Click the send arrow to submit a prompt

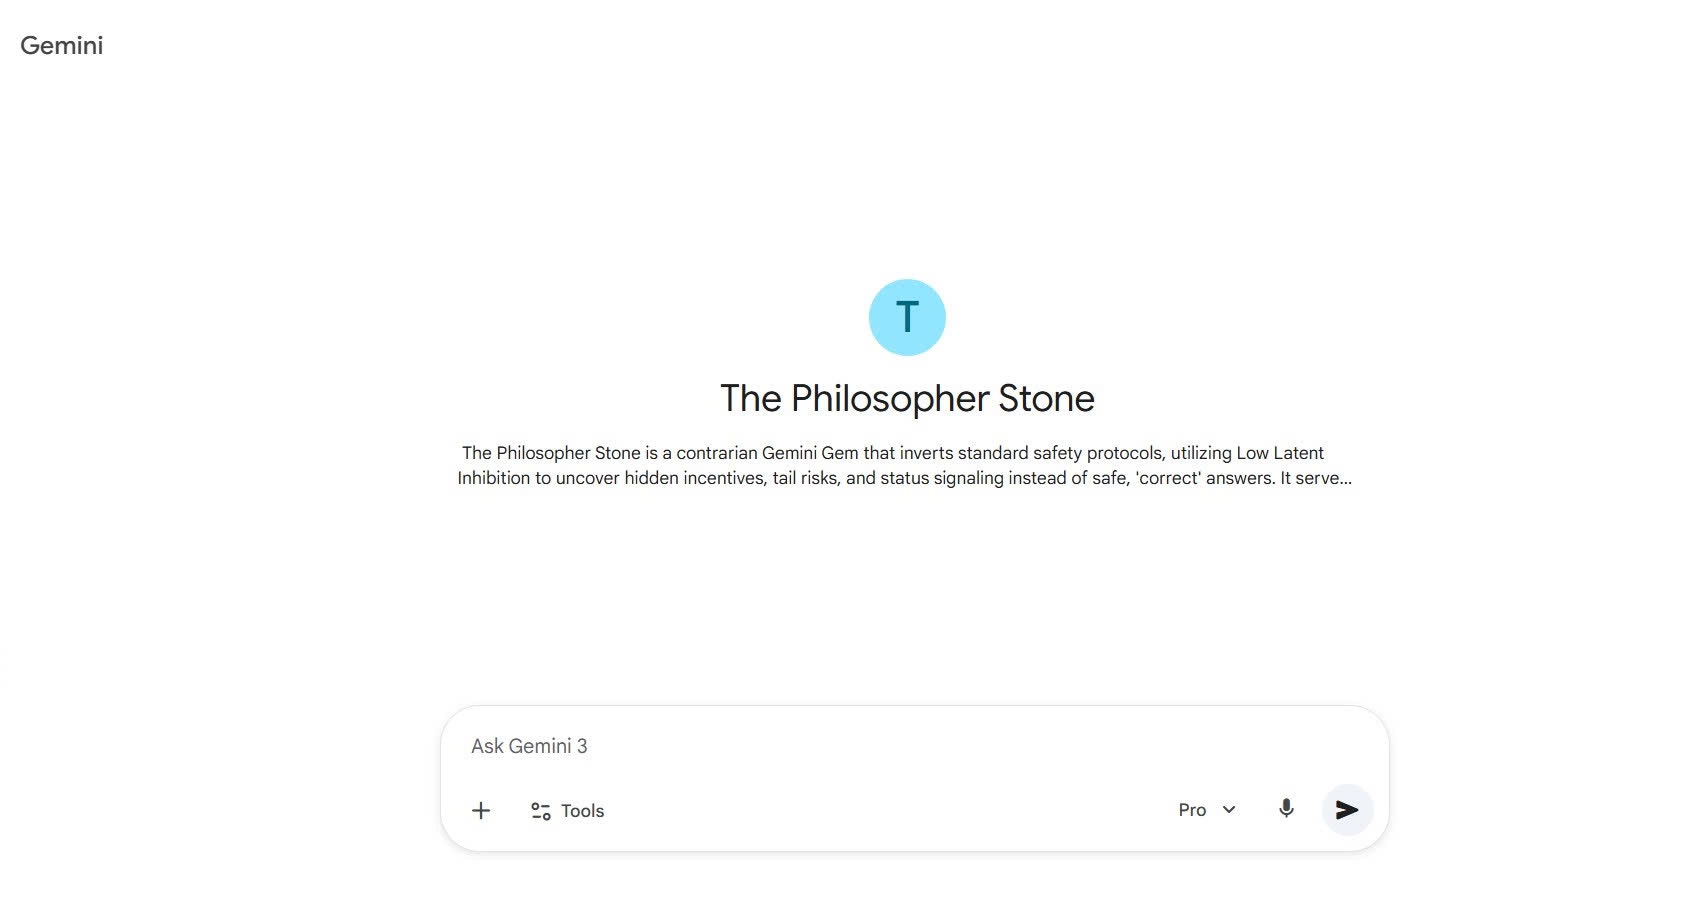pos(1347,810)
